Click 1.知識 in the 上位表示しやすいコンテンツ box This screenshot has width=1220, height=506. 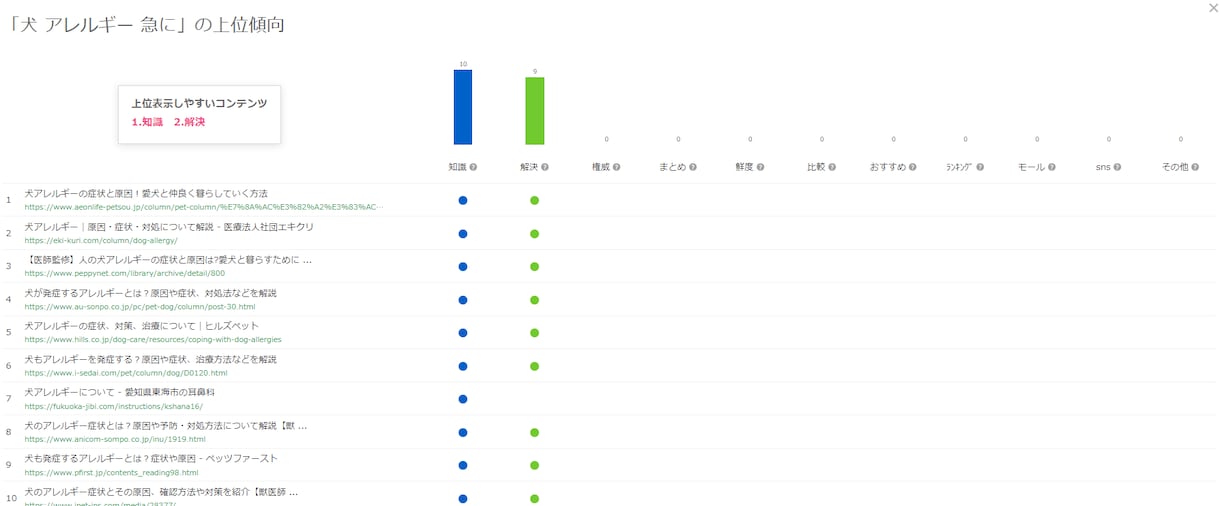[147, 122]
